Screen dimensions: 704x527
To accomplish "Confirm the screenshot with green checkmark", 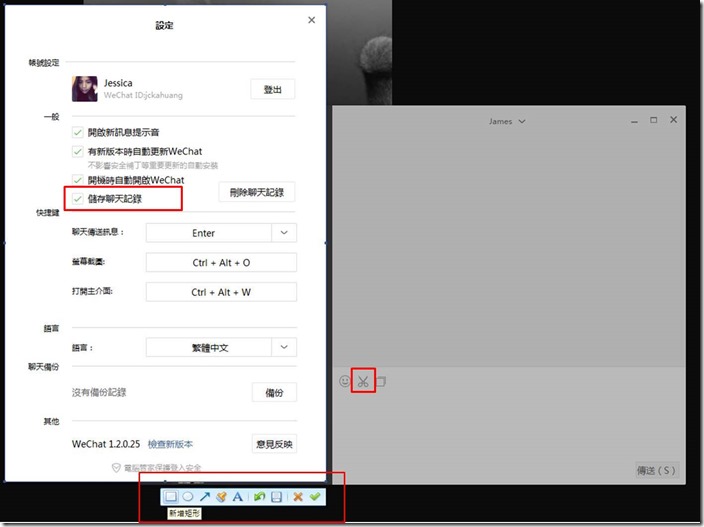I will point(315,496).
